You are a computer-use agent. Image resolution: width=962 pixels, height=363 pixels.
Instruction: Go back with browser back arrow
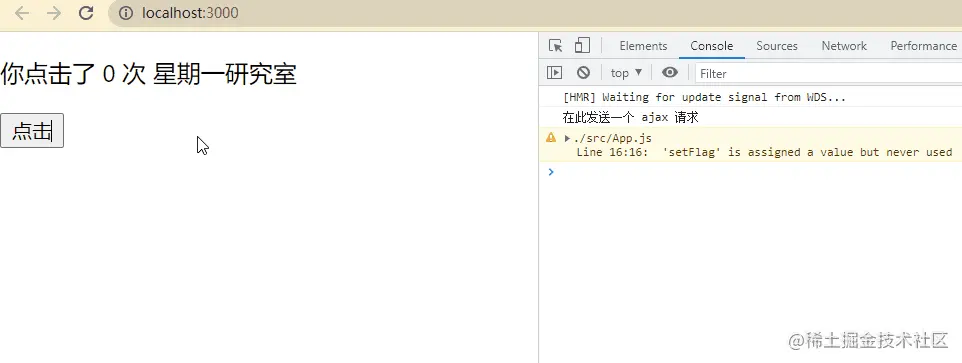[x=22, y=13]
